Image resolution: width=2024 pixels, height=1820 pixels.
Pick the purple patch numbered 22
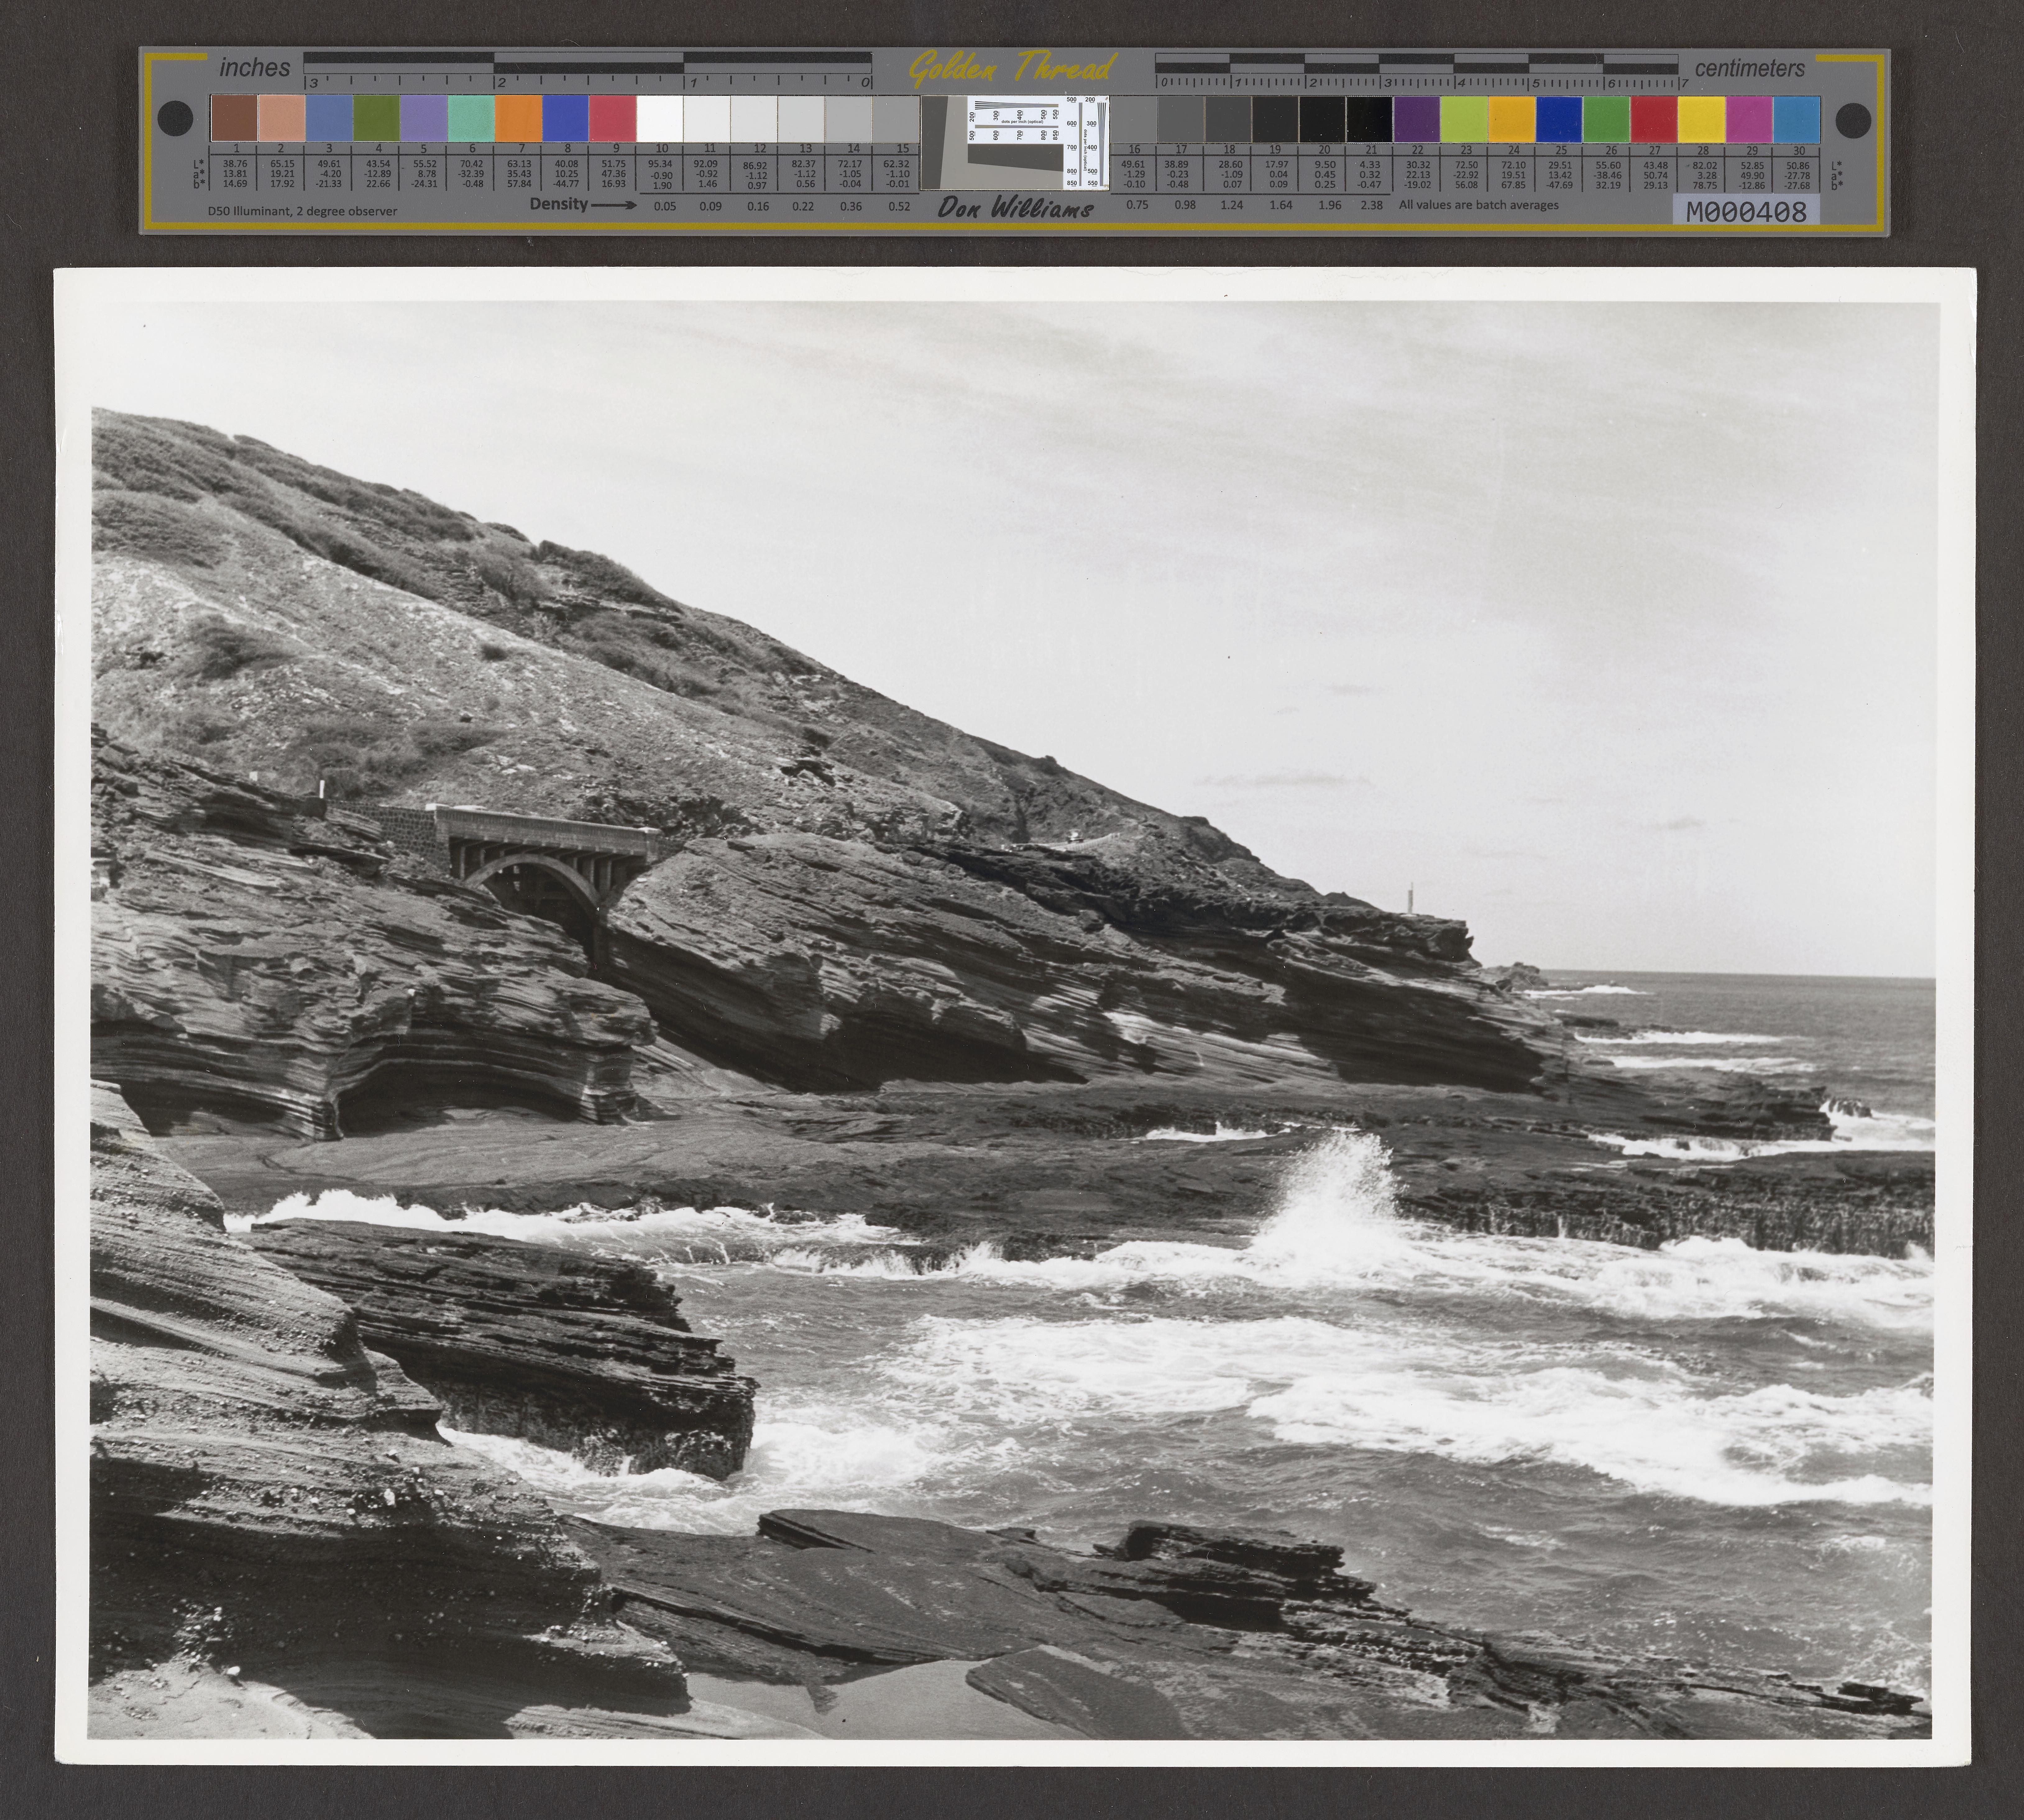1417,118
